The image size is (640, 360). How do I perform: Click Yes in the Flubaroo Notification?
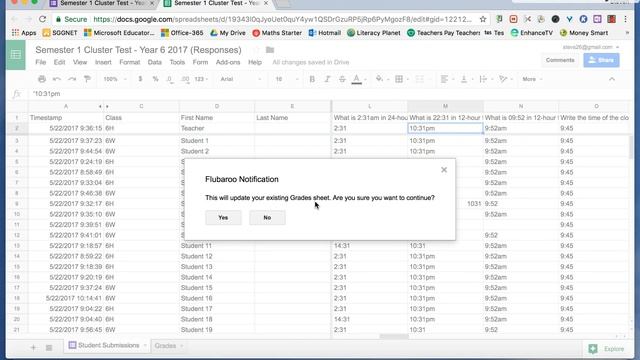pos(223,218)
